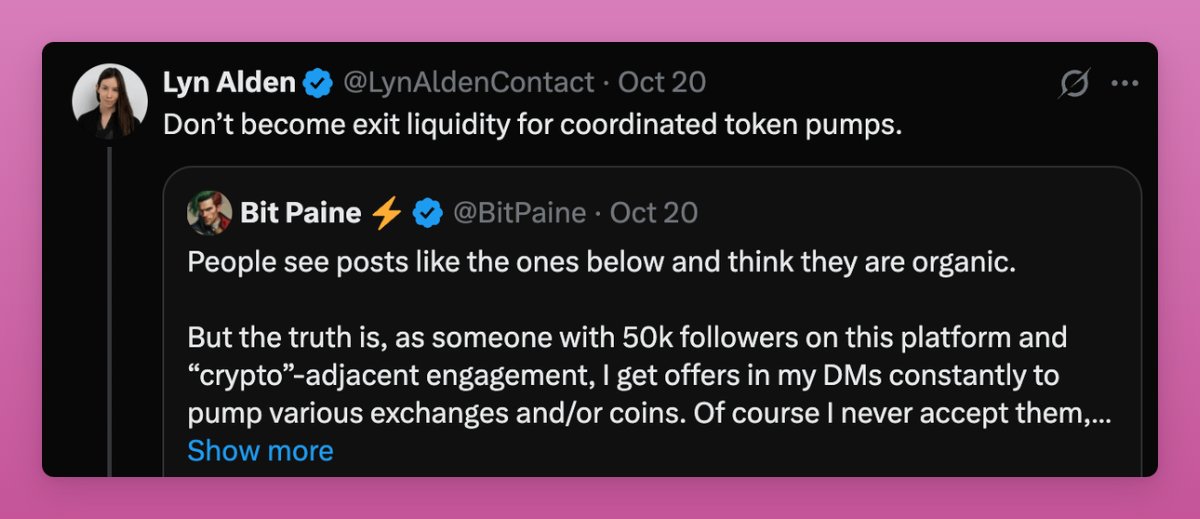Click the "Don't become exit liquidity" post text
Screen dimensions: 1200x519
pos(532,124)
